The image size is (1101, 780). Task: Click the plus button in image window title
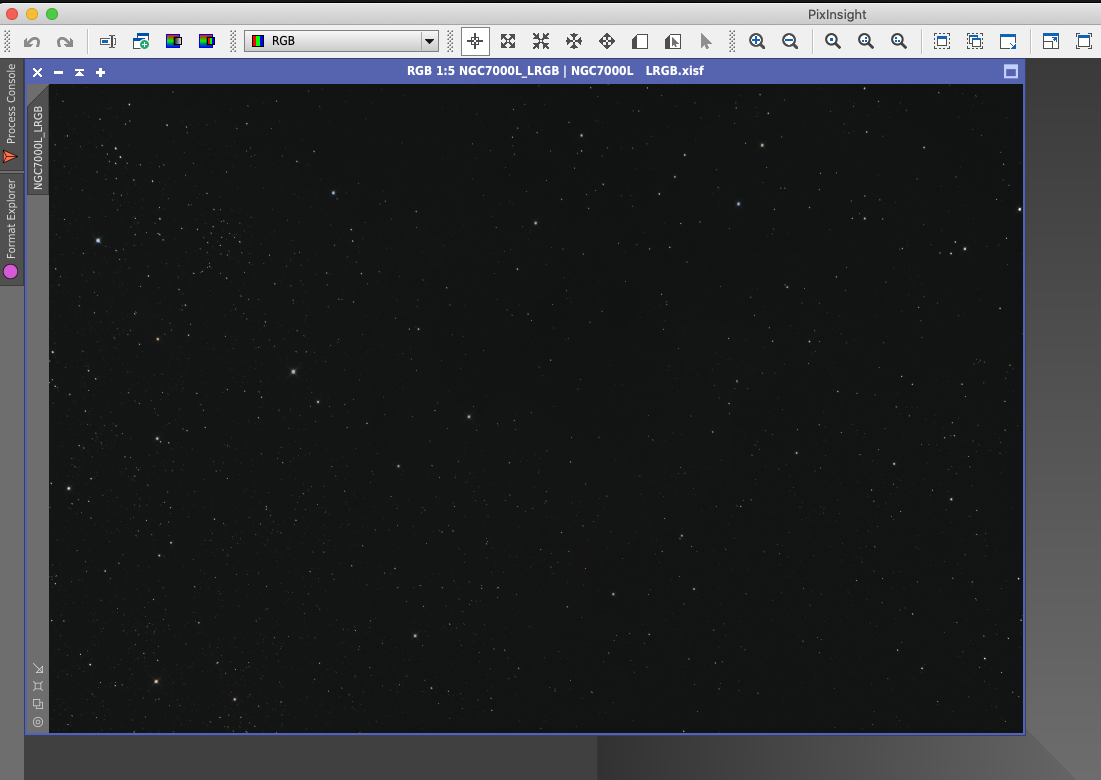click(x=100, y=72)
